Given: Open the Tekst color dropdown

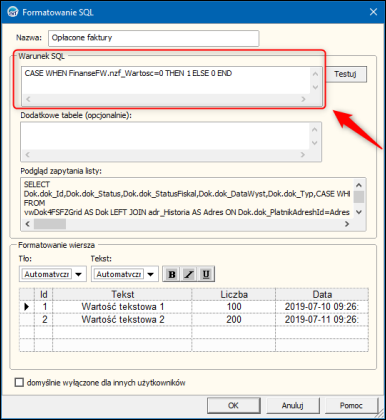Looking at the screenshot, I should (151, 274).
